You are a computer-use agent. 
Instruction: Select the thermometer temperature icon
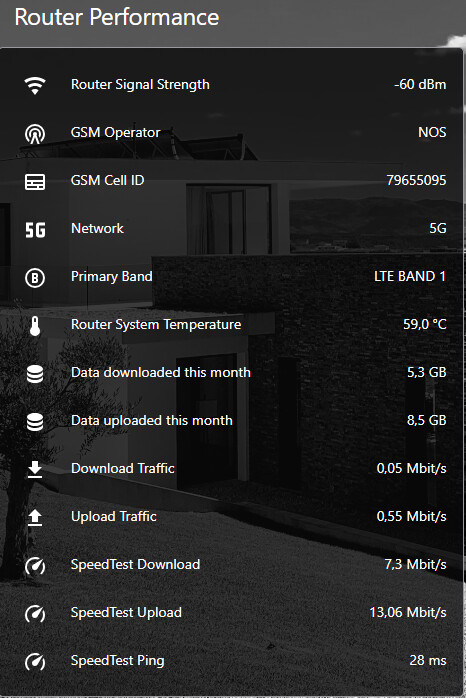[35, 326]
